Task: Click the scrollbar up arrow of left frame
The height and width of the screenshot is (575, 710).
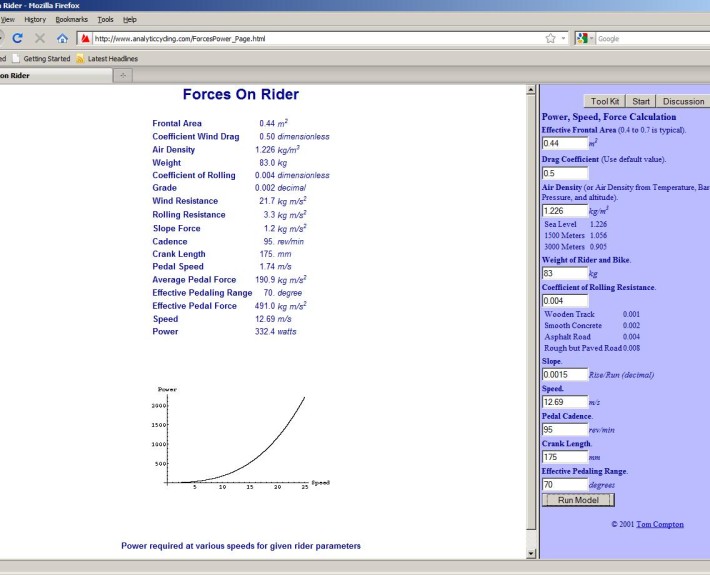Action: click(531, 90)
